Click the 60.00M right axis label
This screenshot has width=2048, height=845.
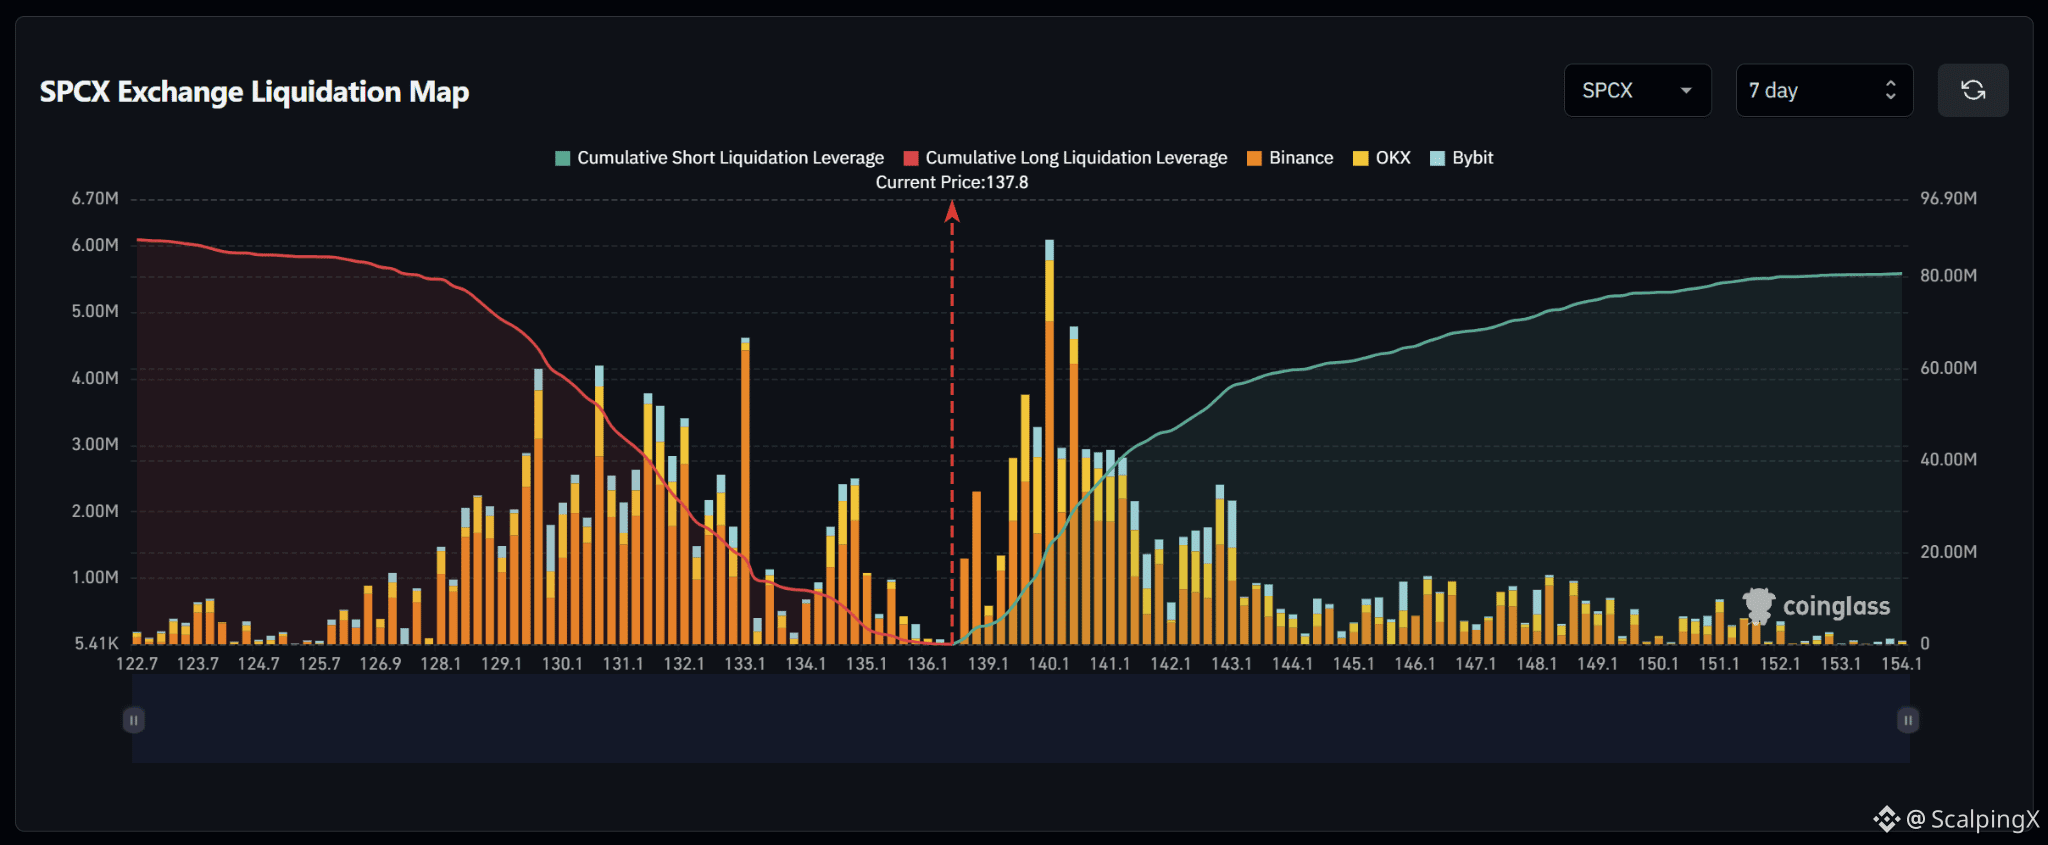click(x=1948, y=368)
